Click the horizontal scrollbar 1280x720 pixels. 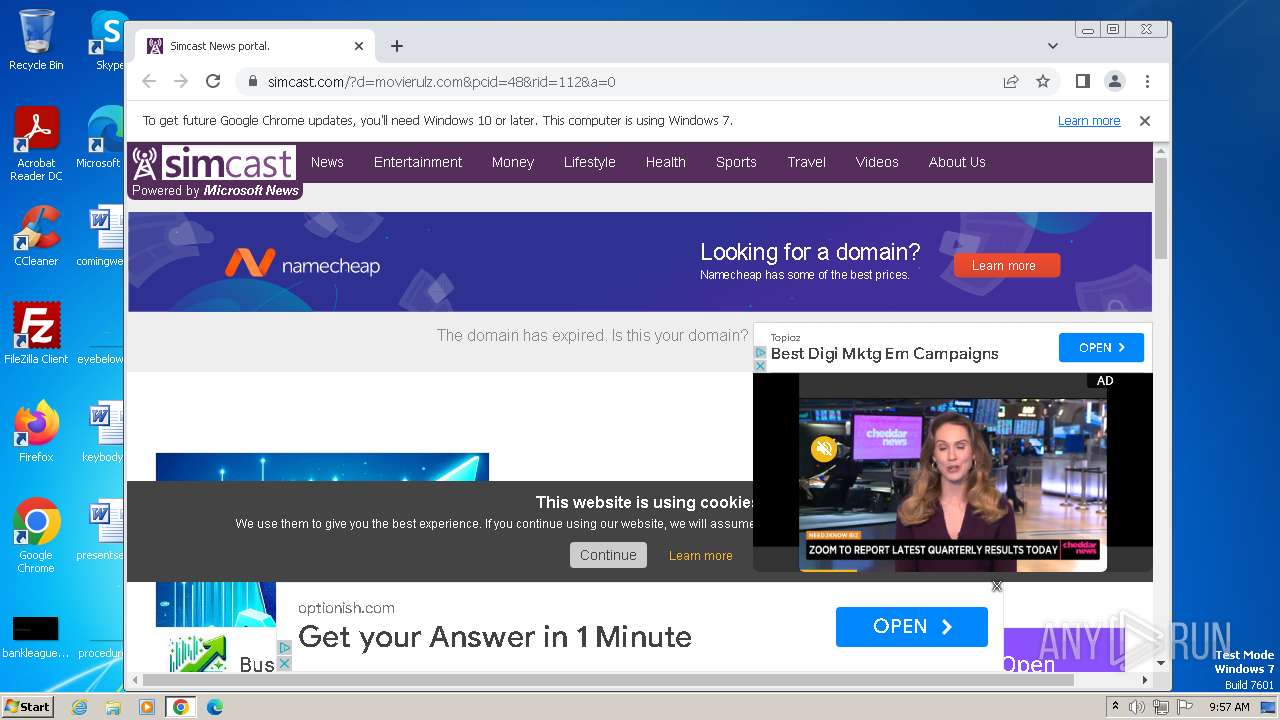click(x=608, y=680)
